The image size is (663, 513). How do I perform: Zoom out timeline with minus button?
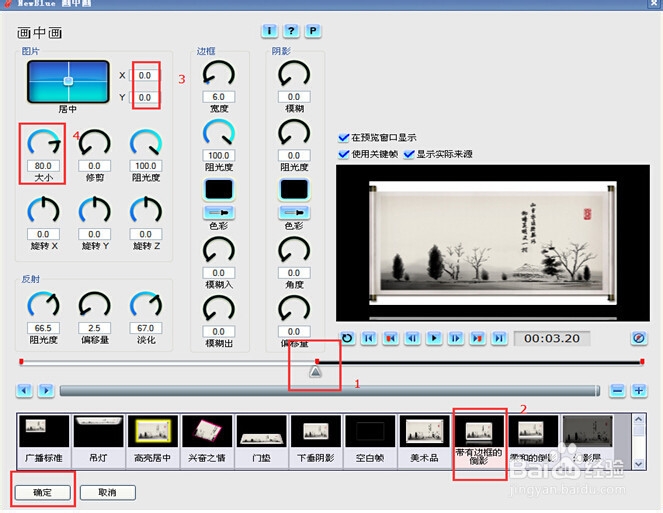coord(617,390)
